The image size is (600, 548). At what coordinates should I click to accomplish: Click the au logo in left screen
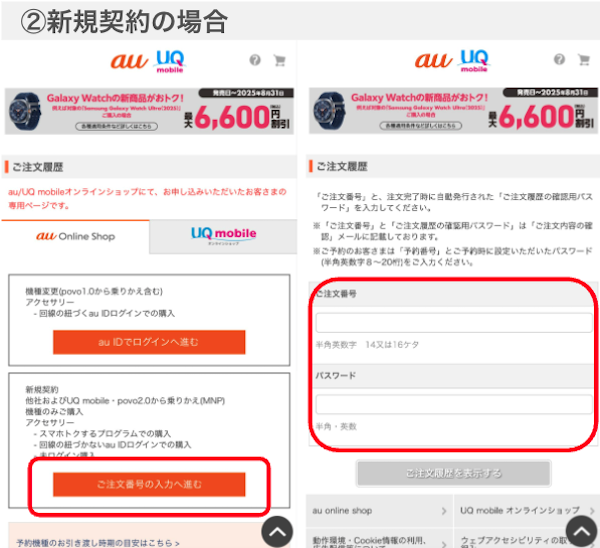[x=129, y=61]
